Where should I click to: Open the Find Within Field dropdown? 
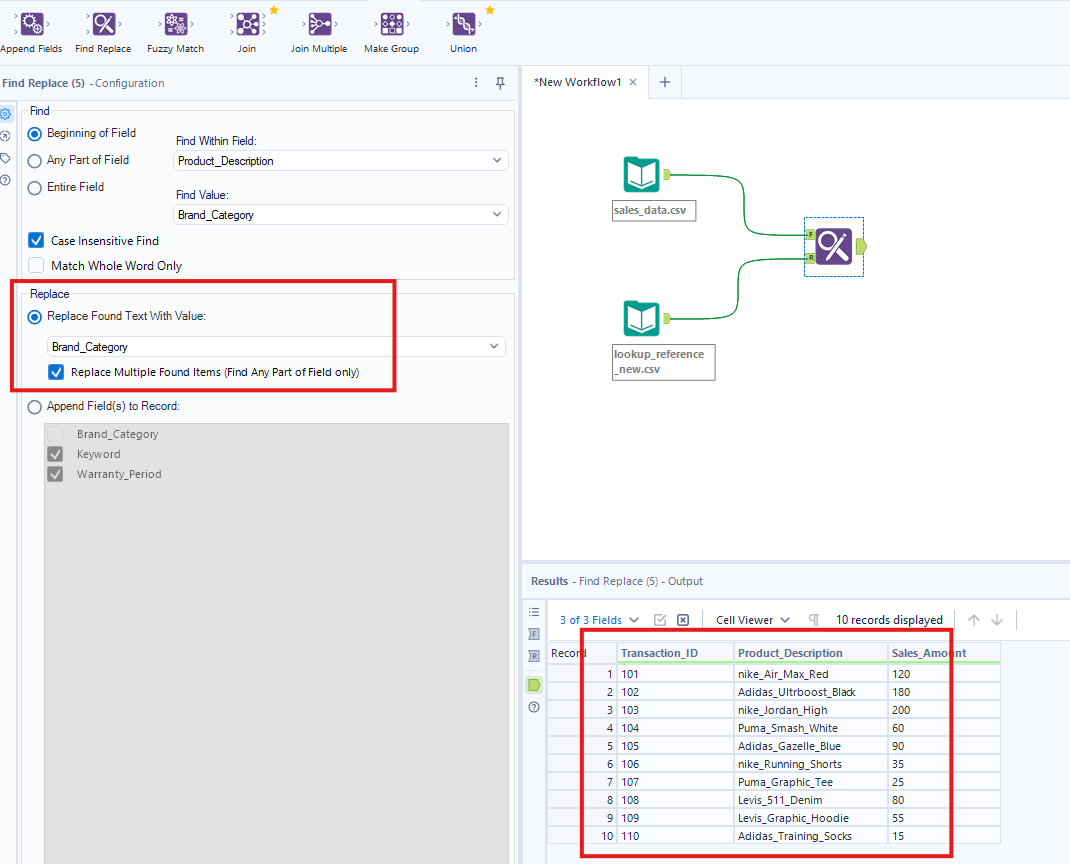point(341,160)
